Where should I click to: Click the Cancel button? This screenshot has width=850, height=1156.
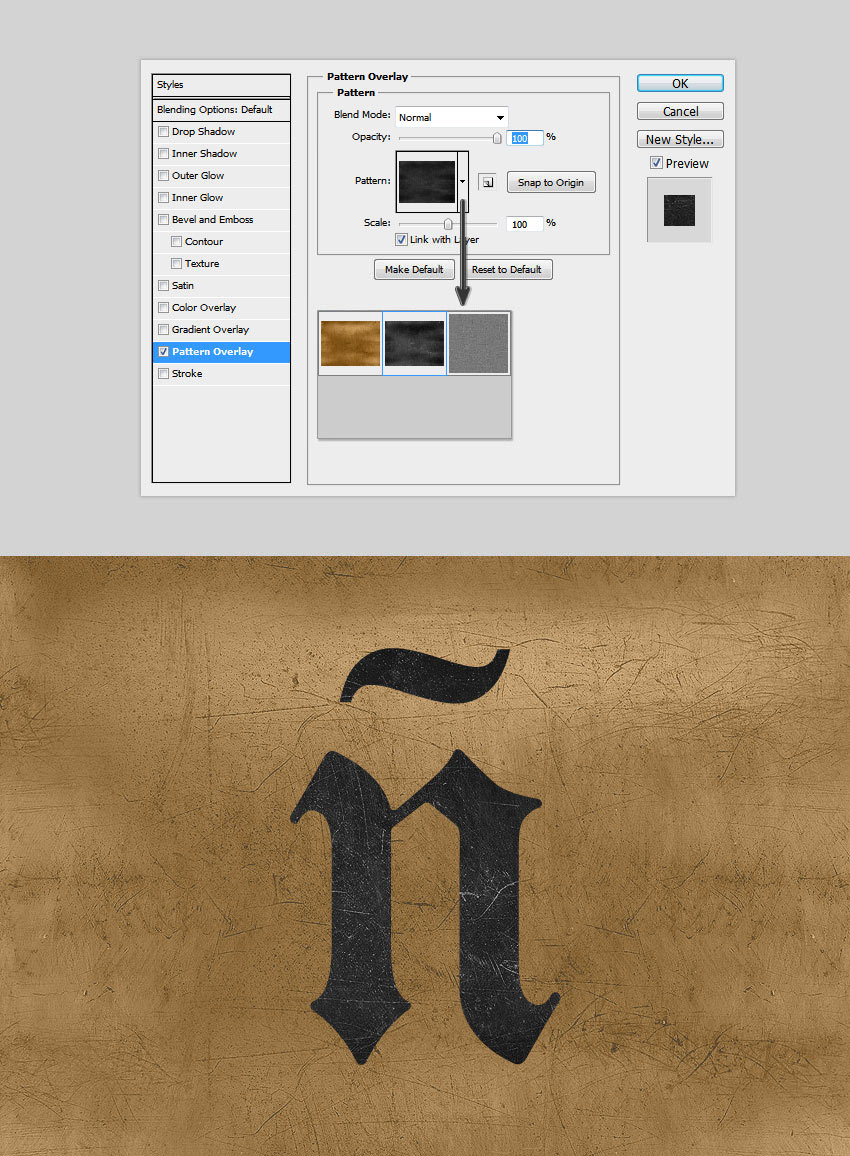(680, 111)
